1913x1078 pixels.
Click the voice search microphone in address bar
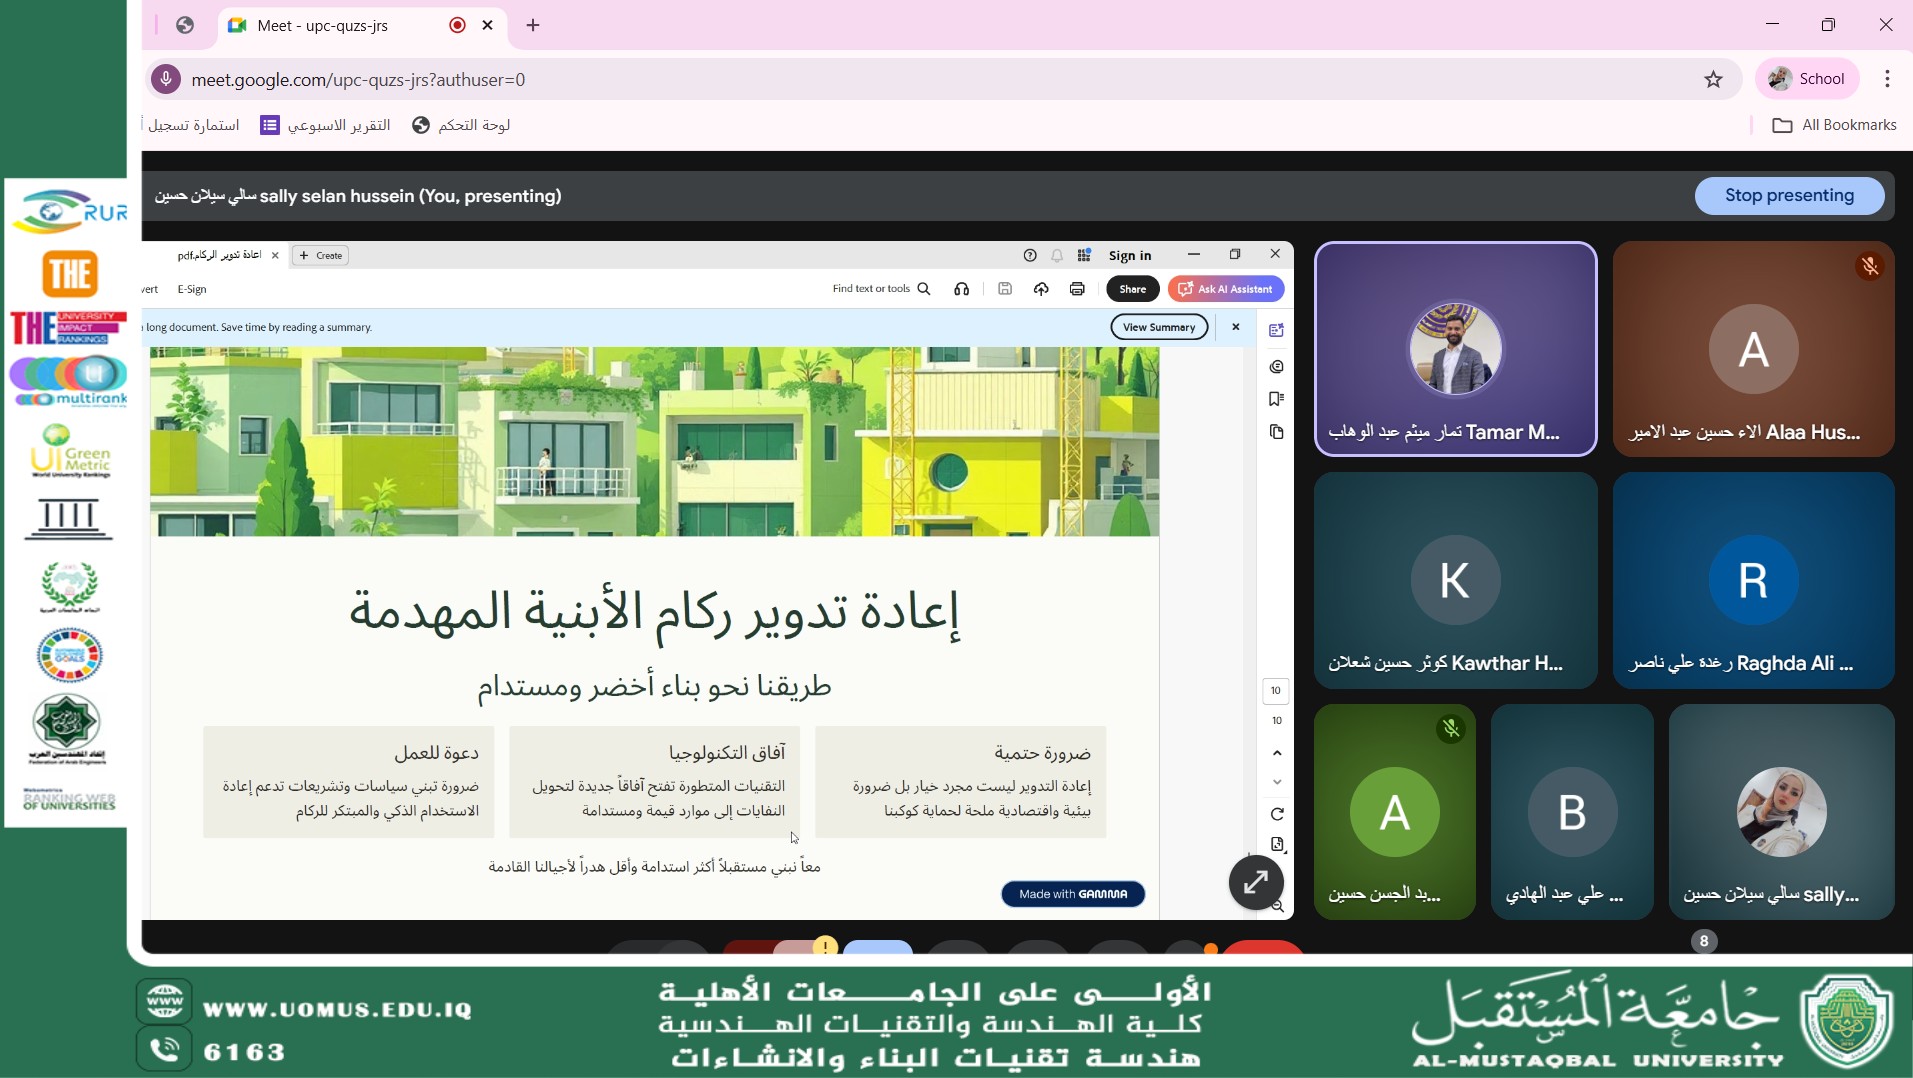click(166, 79)
